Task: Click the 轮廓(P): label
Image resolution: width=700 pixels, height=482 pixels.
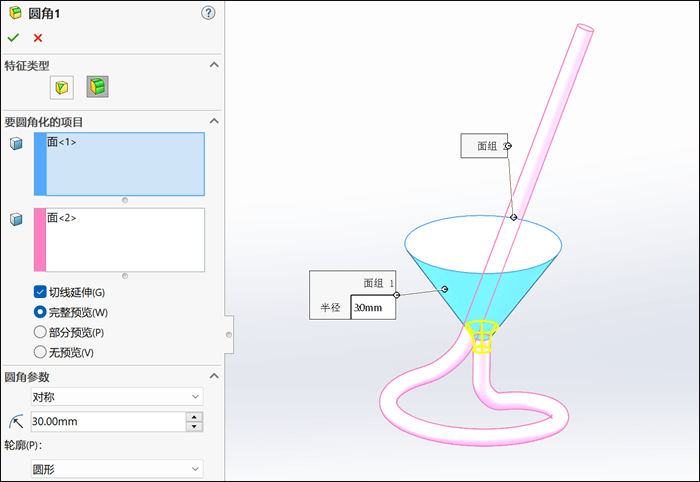Action: [x=23, y=445]
